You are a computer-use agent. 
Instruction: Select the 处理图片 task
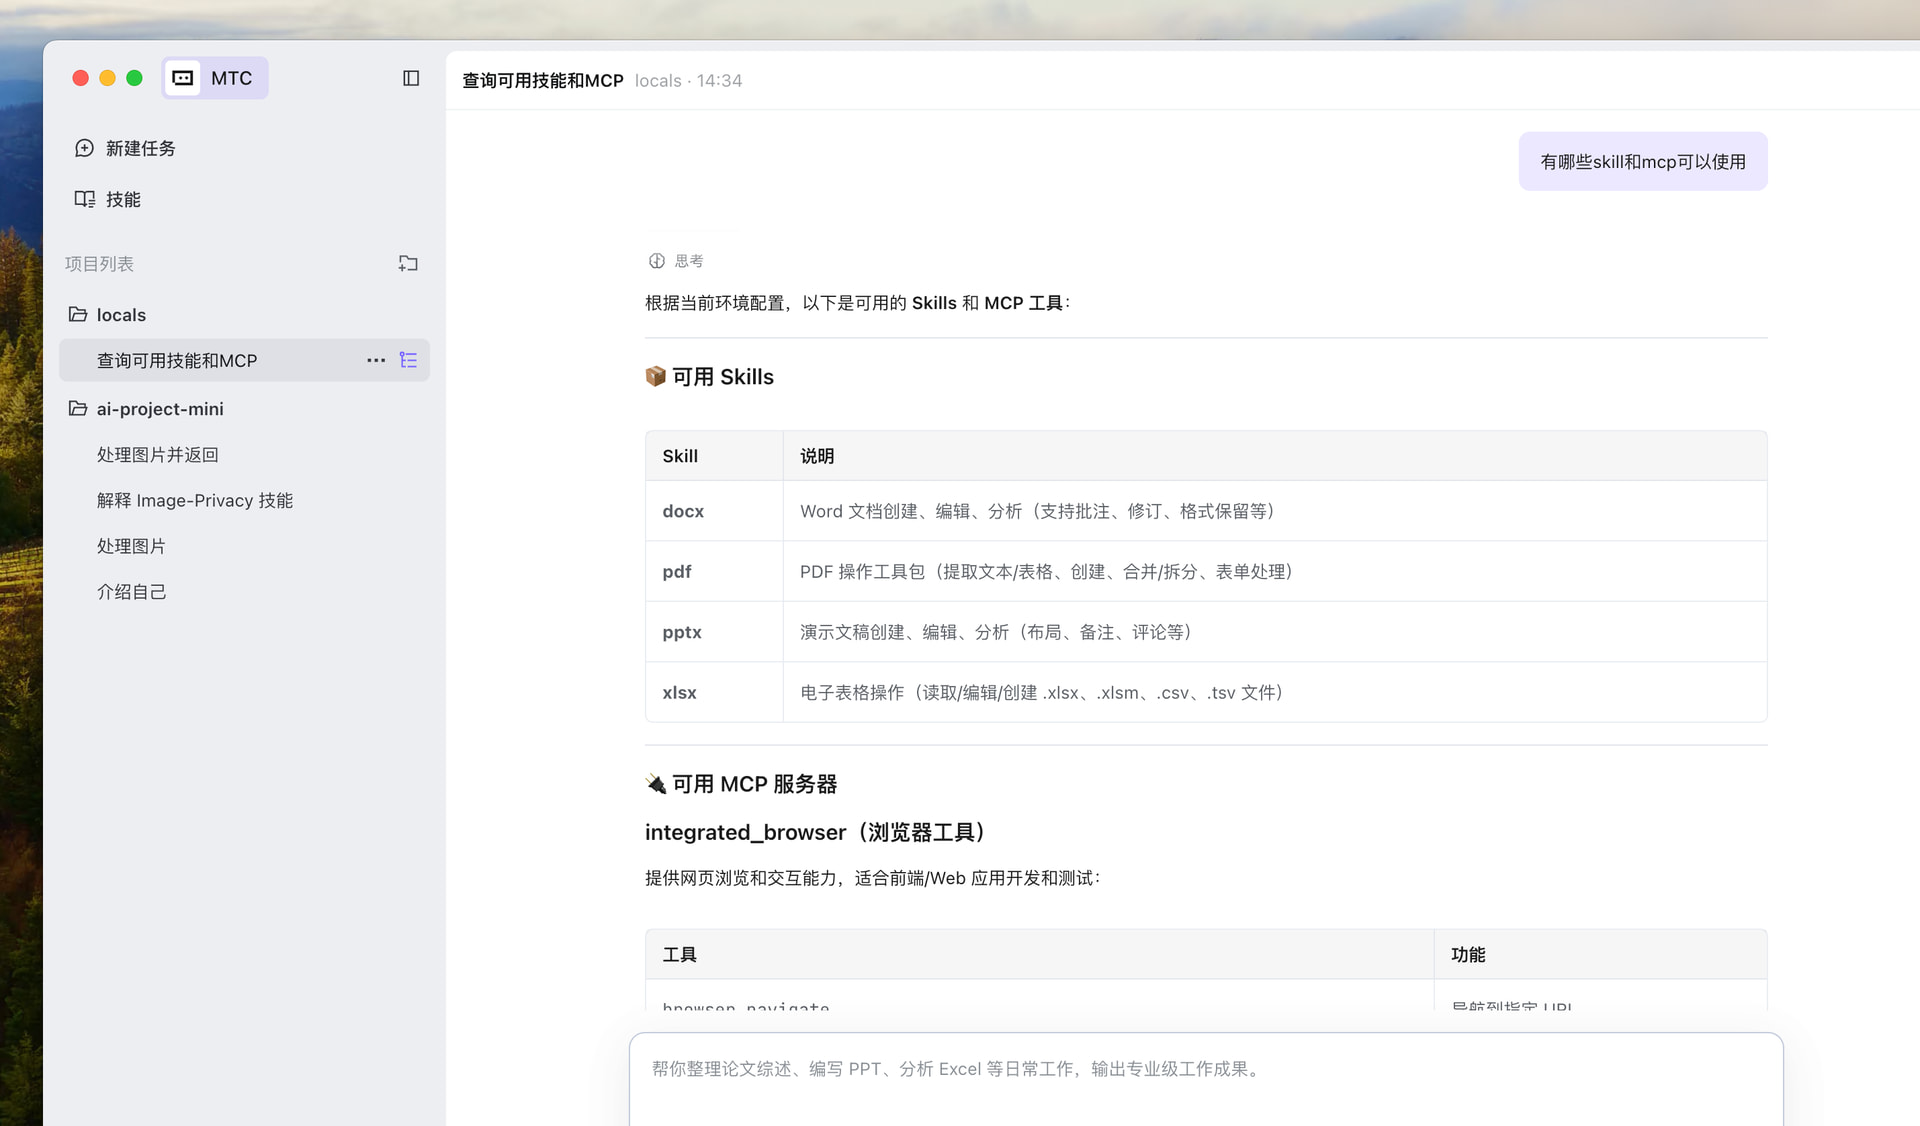coord(131,546)
